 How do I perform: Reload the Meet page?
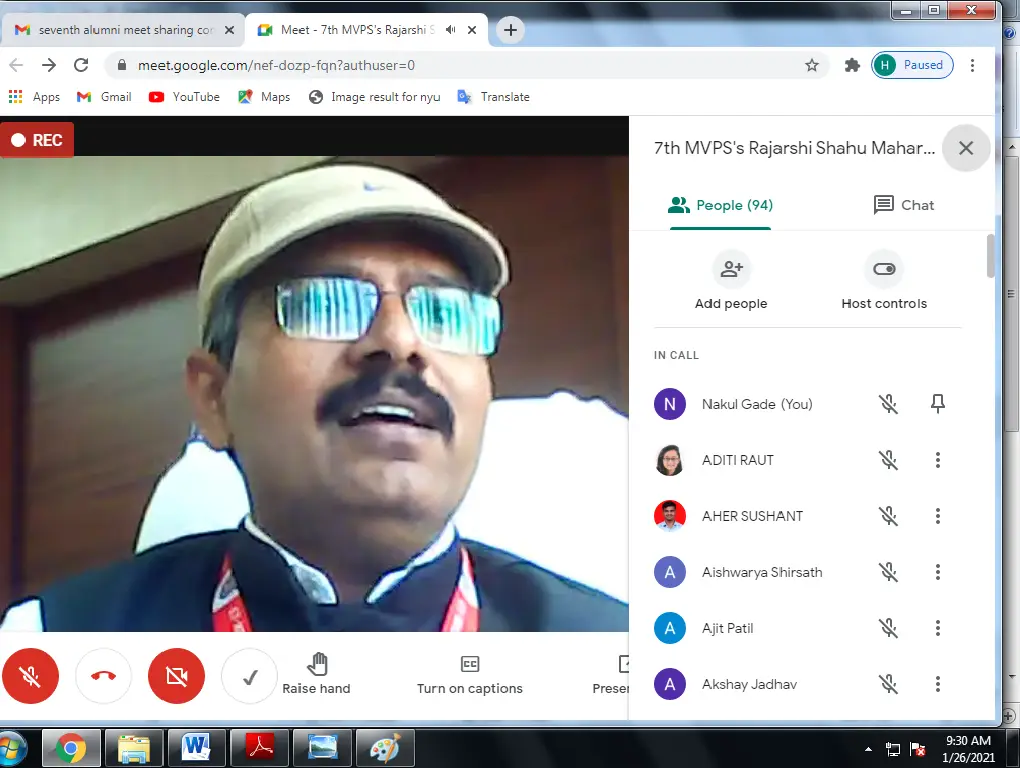coord(81,65)
